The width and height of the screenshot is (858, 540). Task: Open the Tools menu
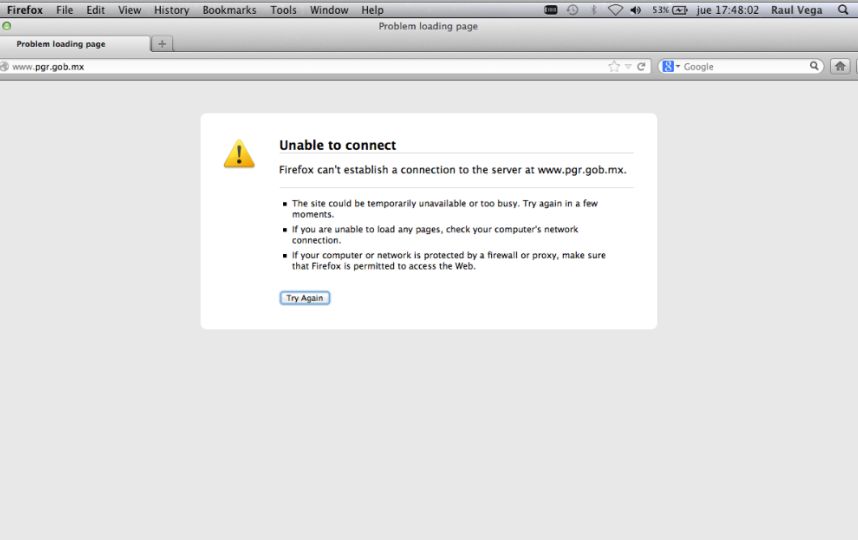point(283,10)
